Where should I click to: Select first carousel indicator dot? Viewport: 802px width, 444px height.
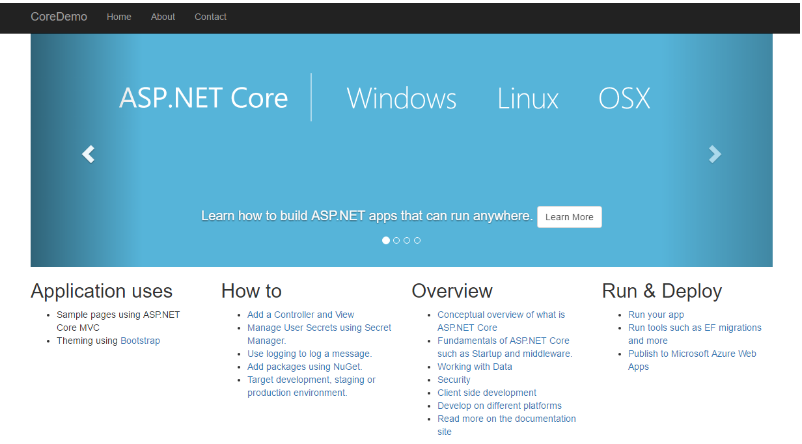coord(386,240)
